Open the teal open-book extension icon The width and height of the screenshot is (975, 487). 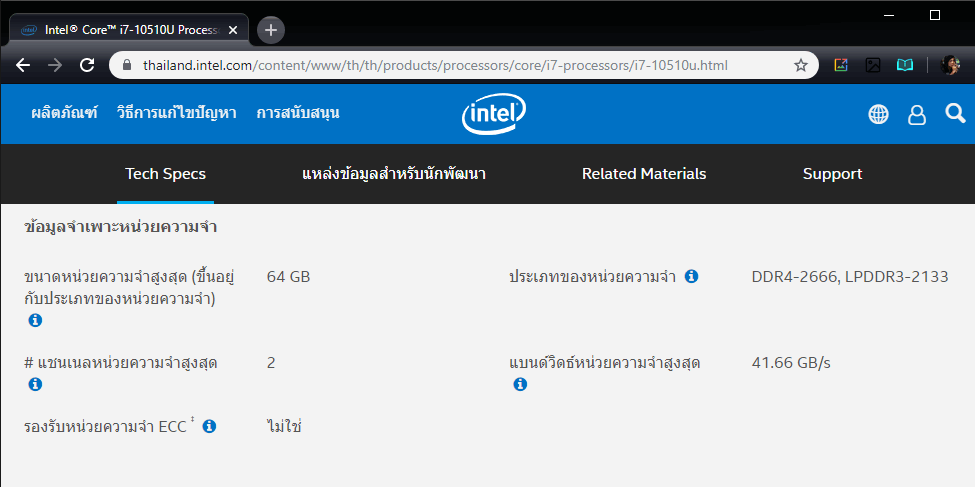905,66
